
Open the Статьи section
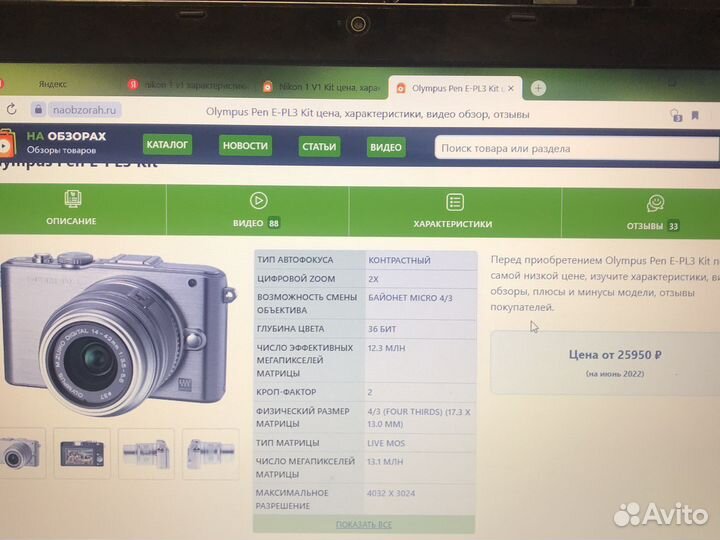click(319, 147)
